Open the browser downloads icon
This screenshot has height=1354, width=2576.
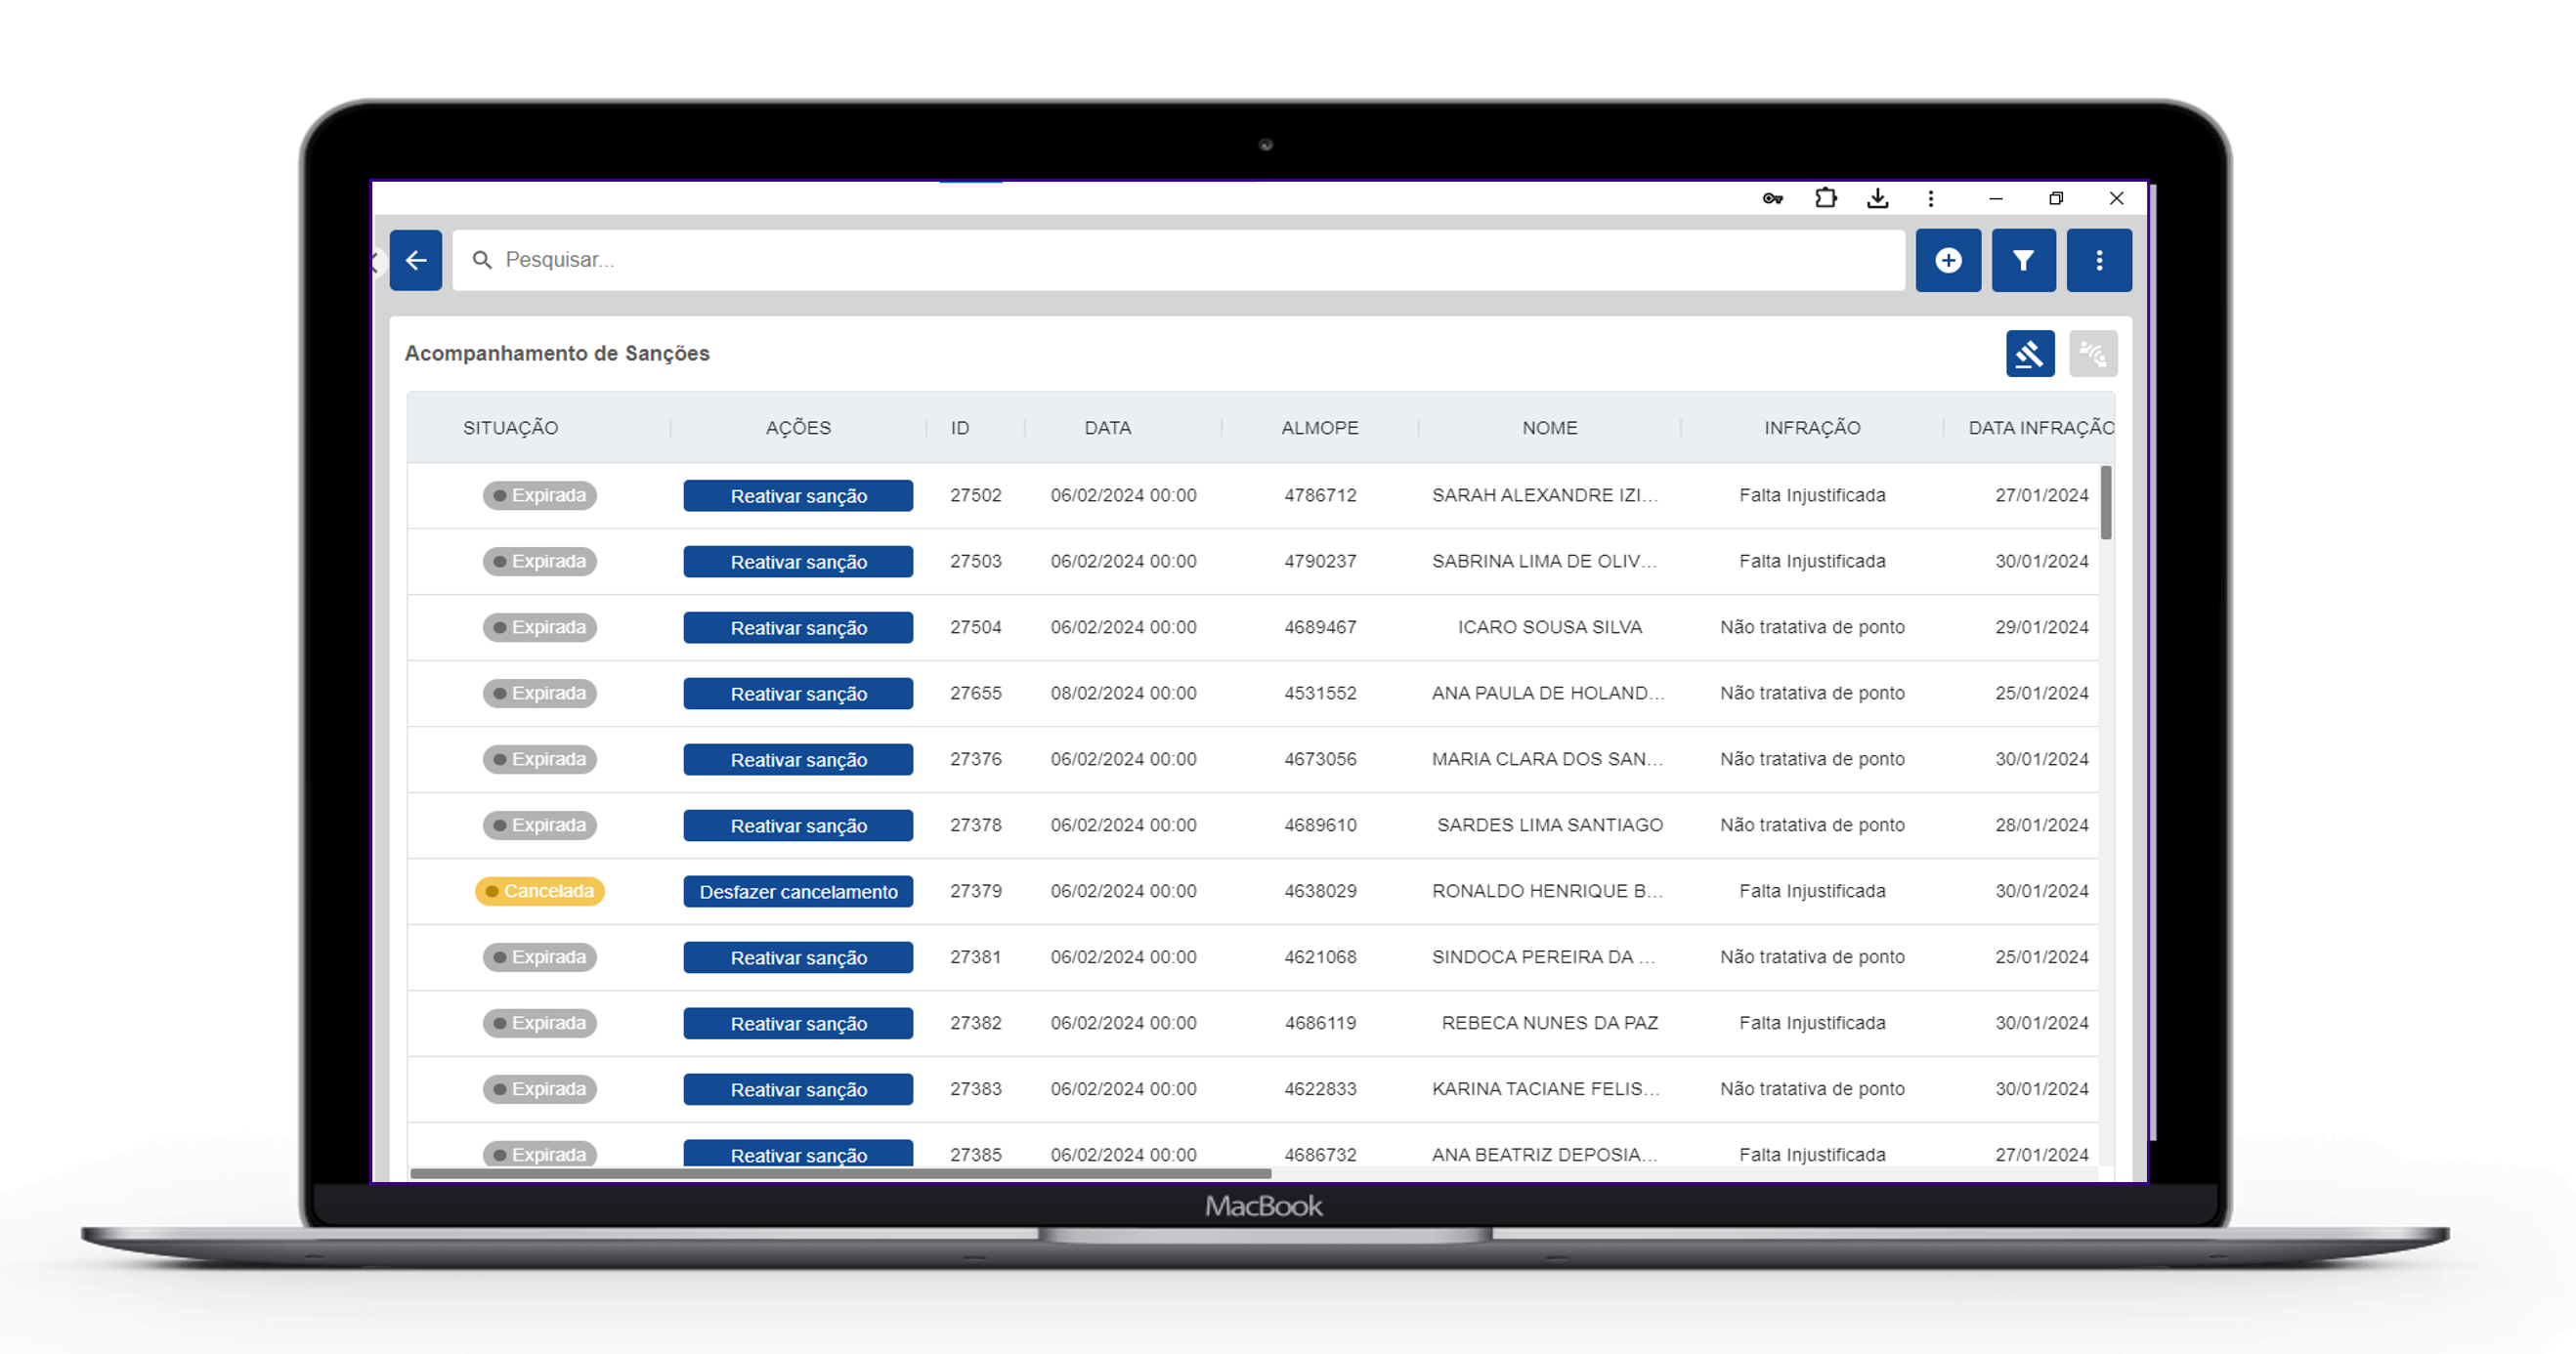(x=1877, y=198)
